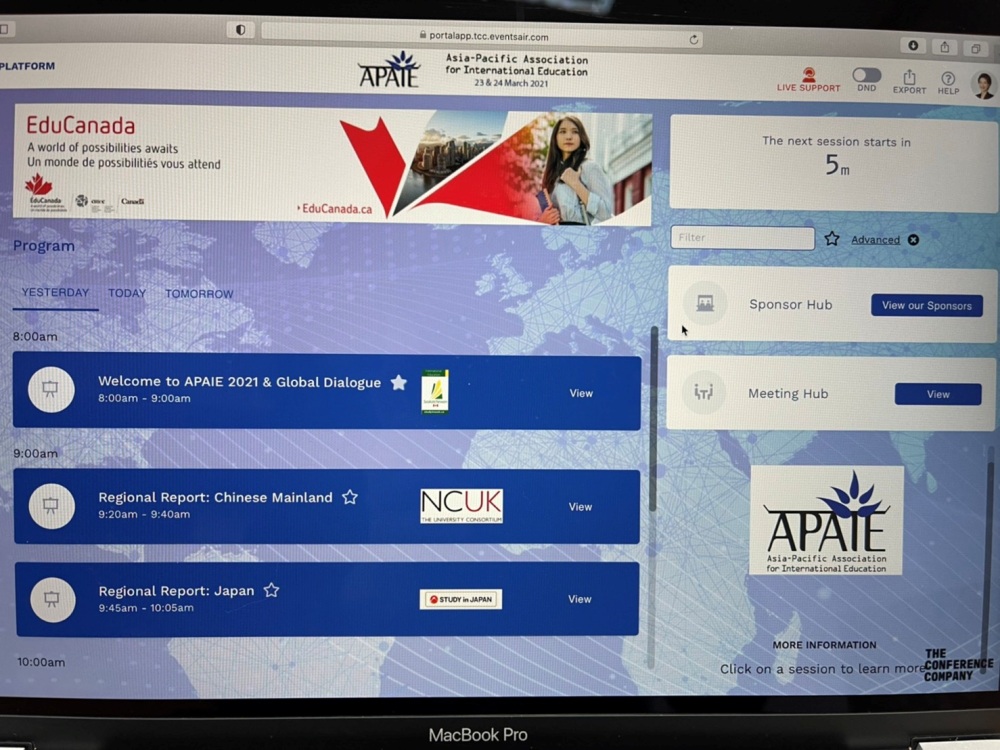
Task: Open the EduCanada banner advertisement
Action: coord(332,164)
